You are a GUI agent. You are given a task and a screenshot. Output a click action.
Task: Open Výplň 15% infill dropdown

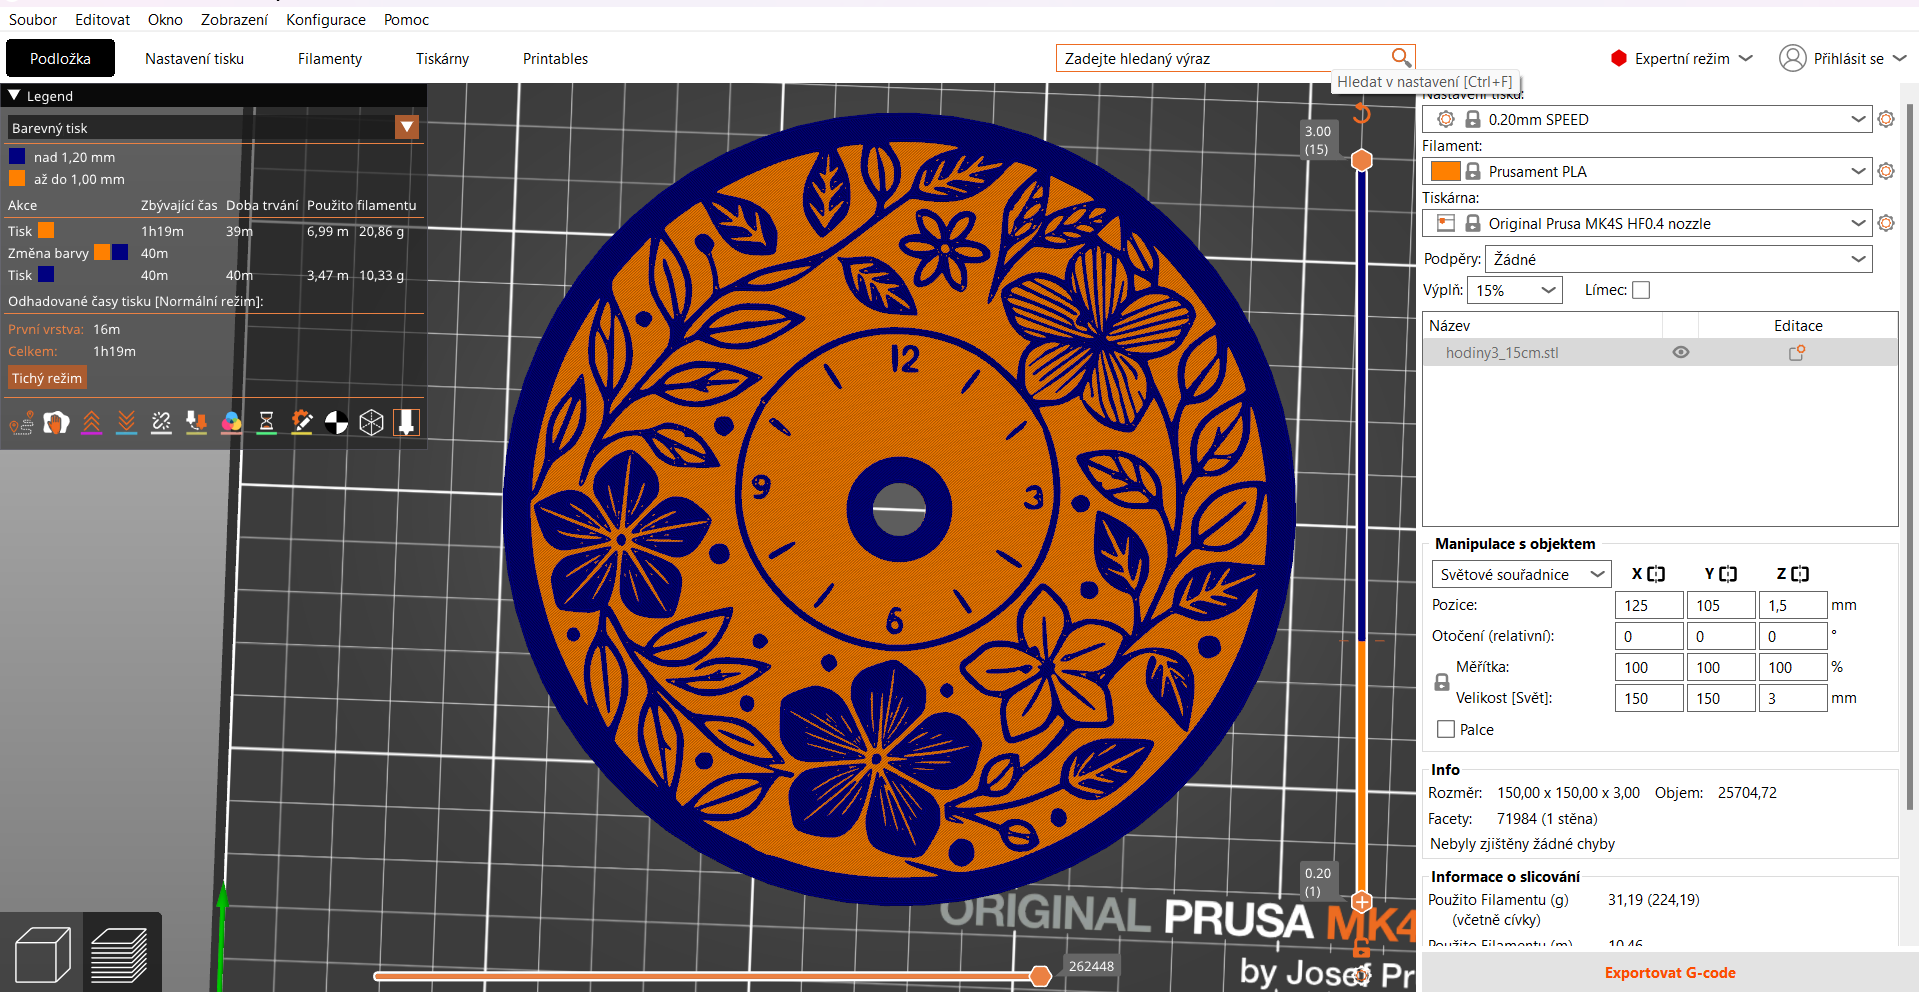coord(1514,290)
